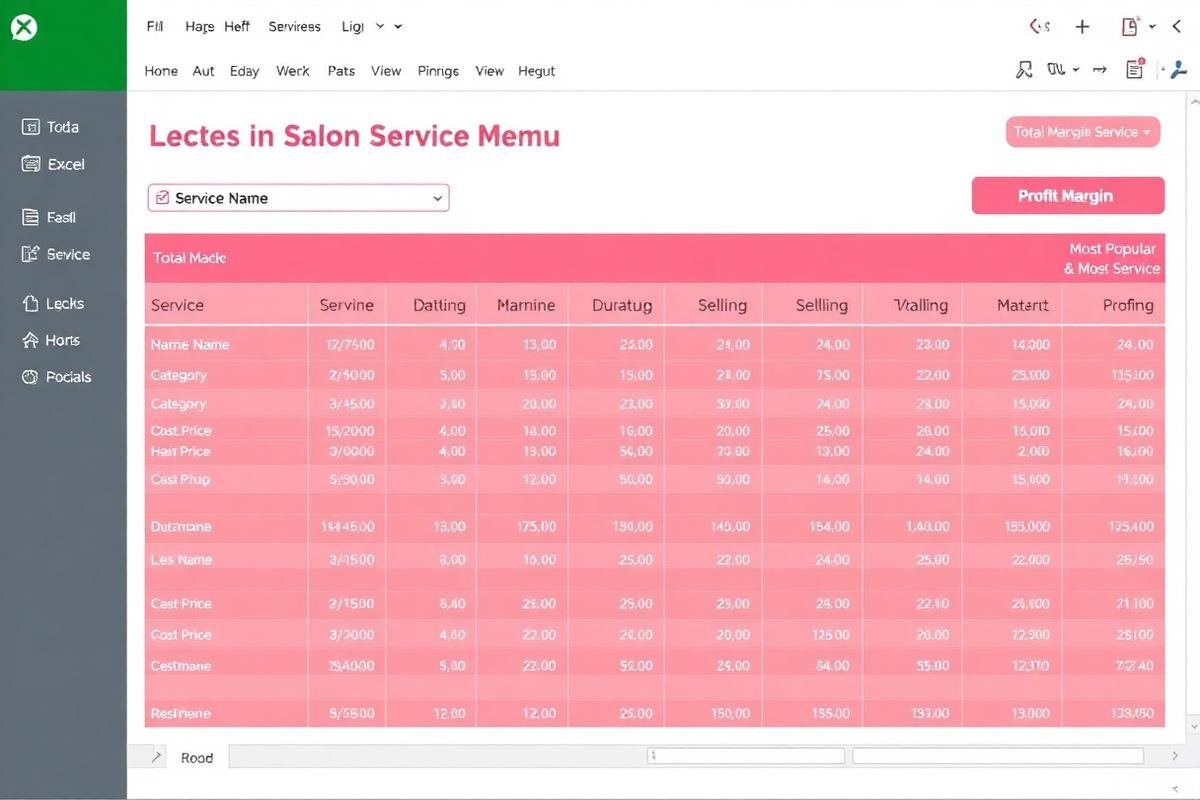Click the Les Name row label
Viewport: 1200px width, 800px height.
(x=181, y=559)
